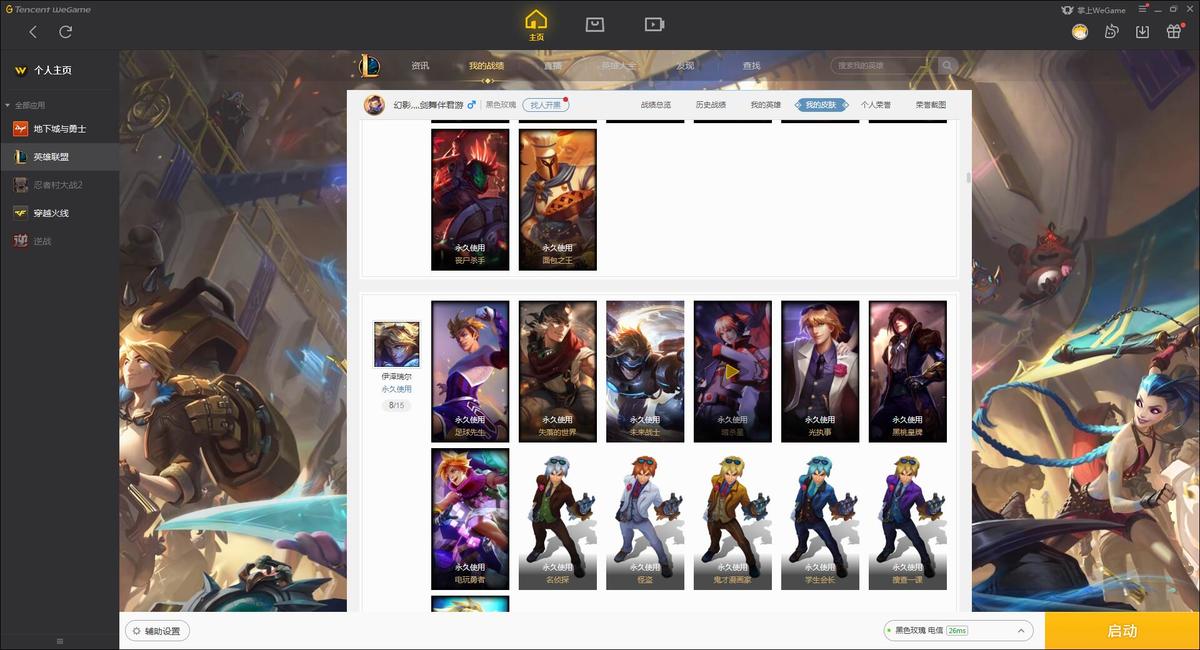Click the 伊泽瑞尔 champion portrait

coord(396,345)
